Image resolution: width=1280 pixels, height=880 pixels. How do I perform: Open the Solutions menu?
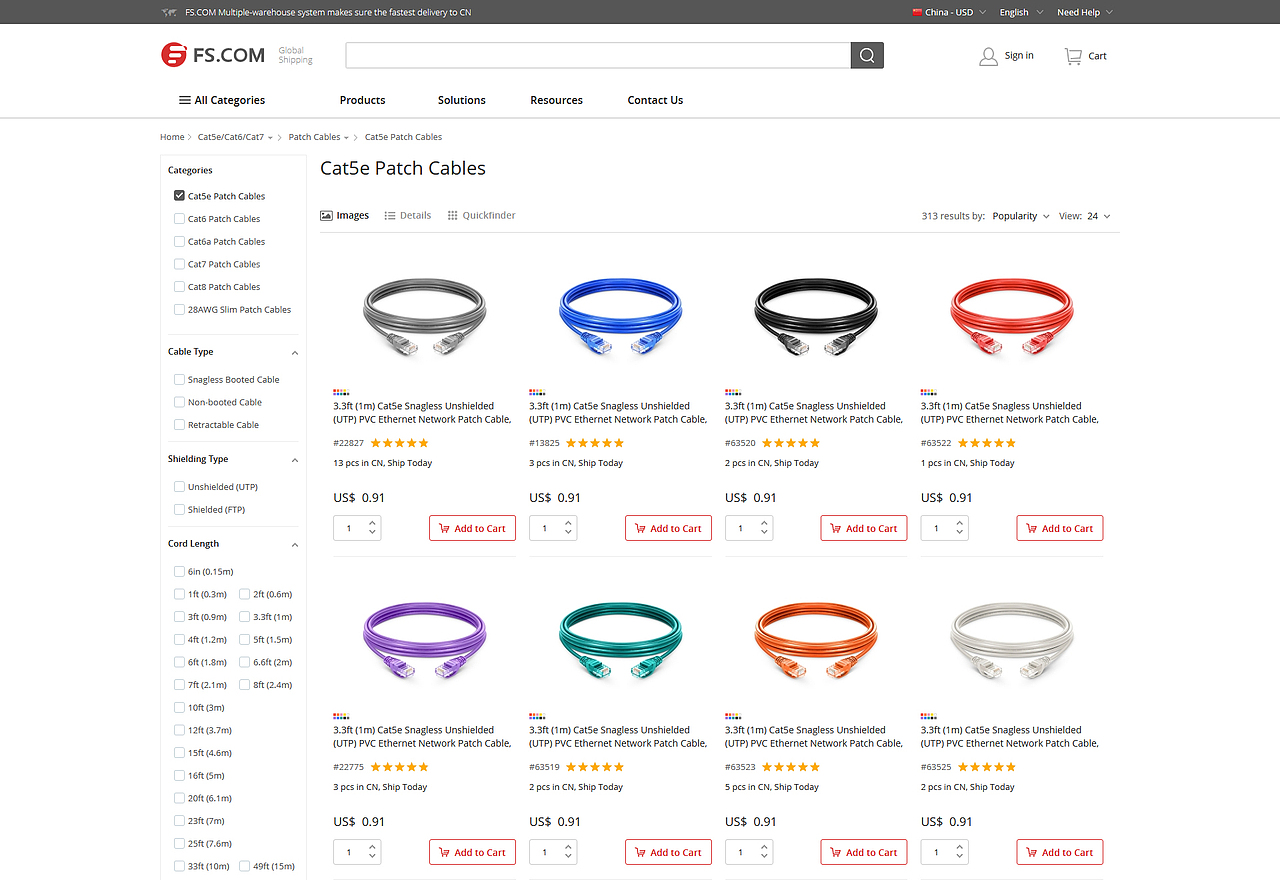[x=461, y=100]
